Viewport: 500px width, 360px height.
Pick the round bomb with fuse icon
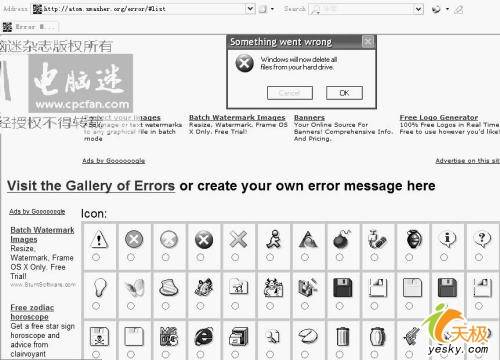click(342, 238)
